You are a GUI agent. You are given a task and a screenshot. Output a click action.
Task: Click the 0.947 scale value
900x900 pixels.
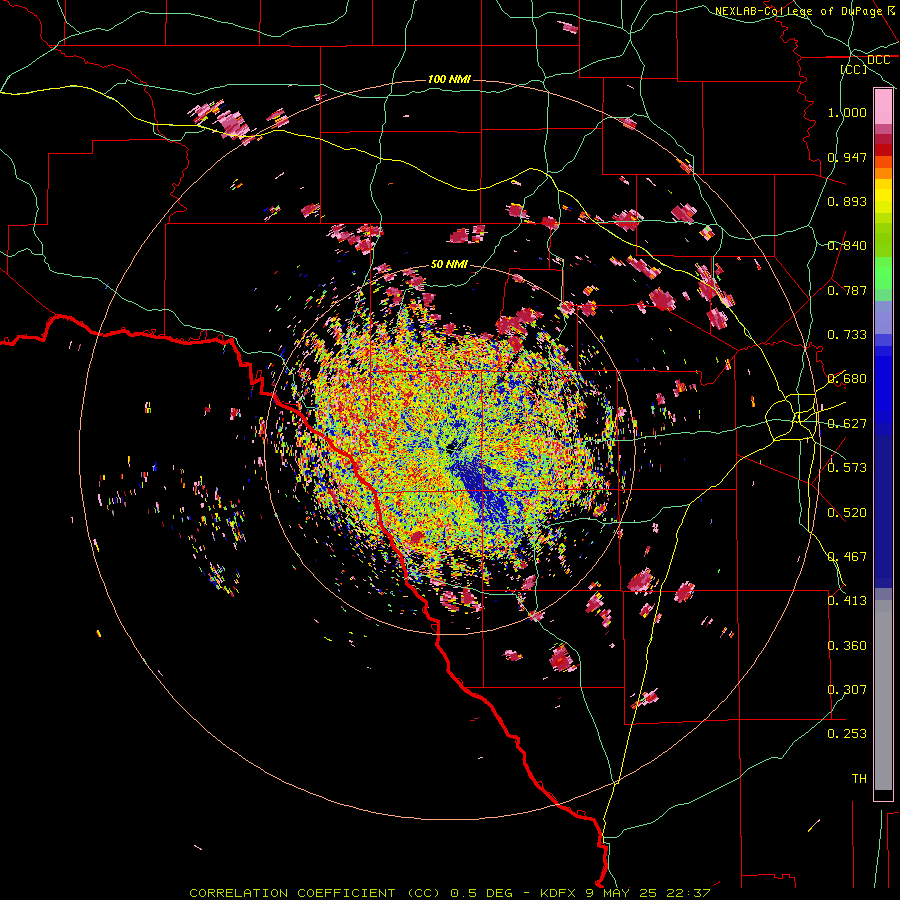(x=847, y=157)
